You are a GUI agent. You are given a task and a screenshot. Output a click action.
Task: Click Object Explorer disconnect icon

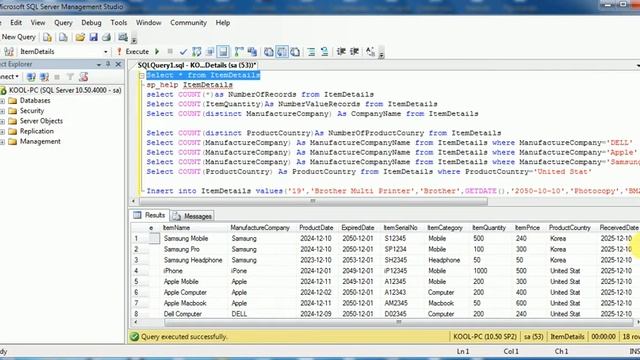click(44, 77)
